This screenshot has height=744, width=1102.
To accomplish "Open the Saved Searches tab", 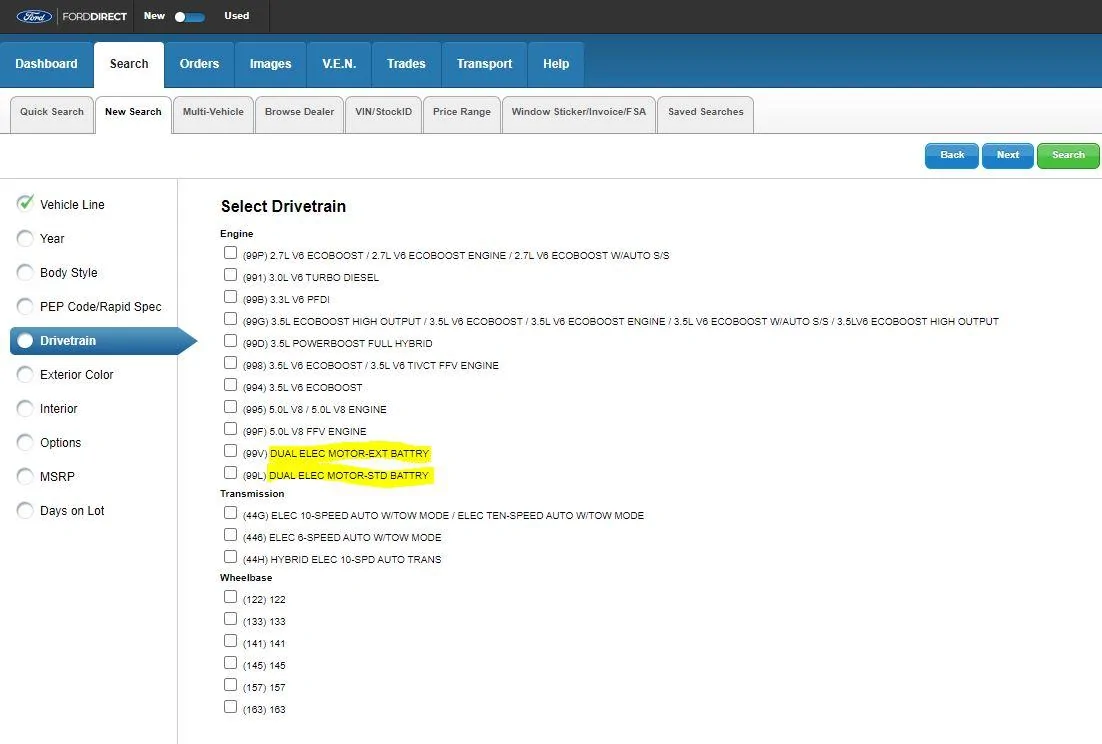I will click(705, 112).
